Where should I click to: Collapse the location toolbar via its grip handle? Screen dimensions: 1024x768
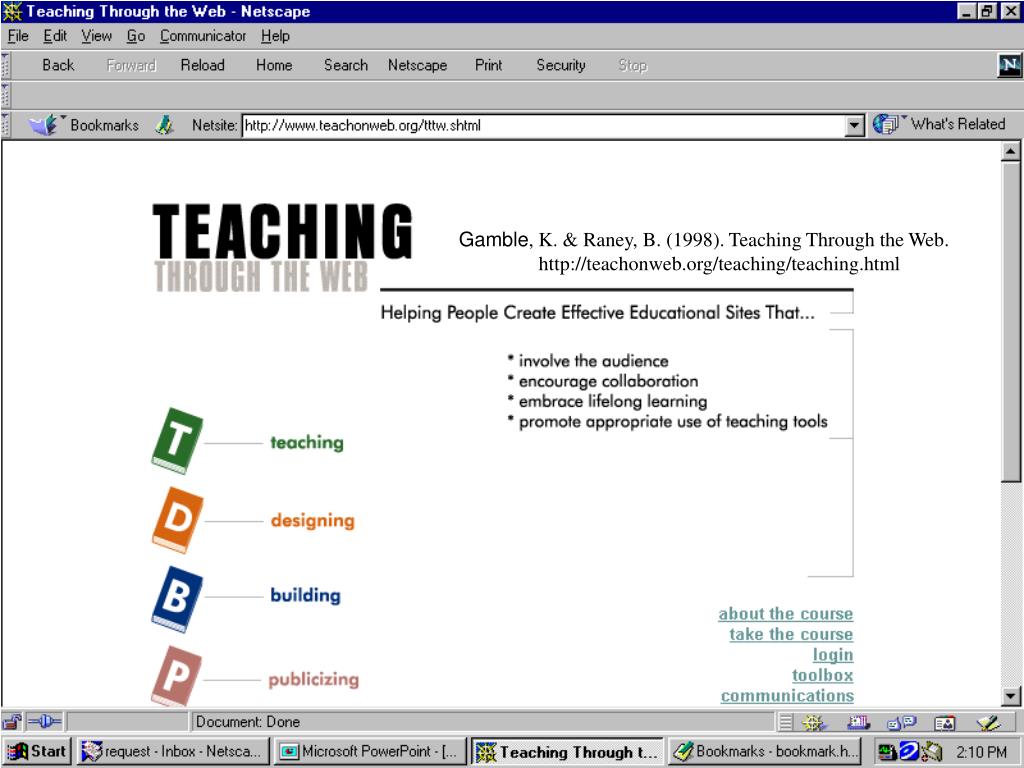tap(6, 125)
